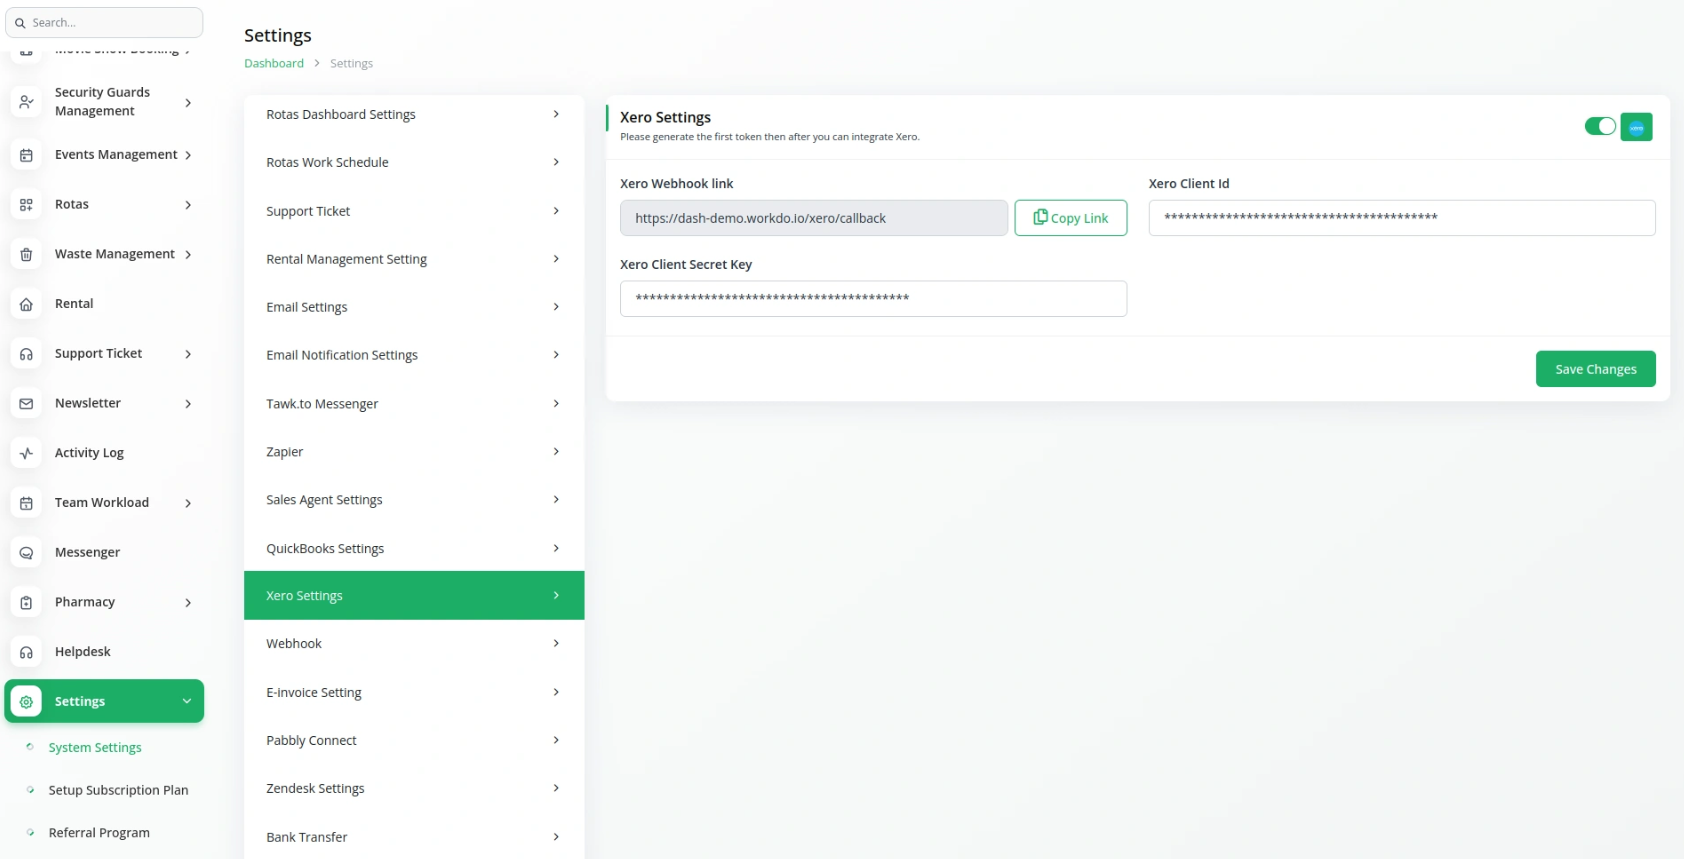The width and height of the screenshot is (1684, 859).
Task: Click the Copy Link button
Action: [x=1070, y=218]
